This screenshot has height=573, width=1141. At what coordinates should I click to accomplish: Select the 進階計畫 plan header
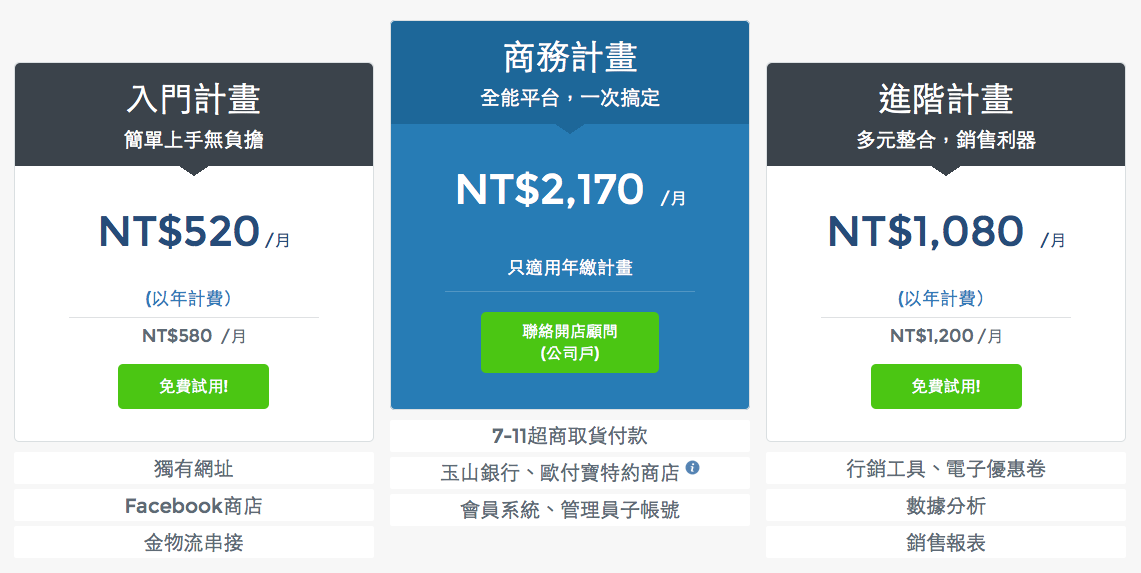pyautogui.click(x=946, y=115)
